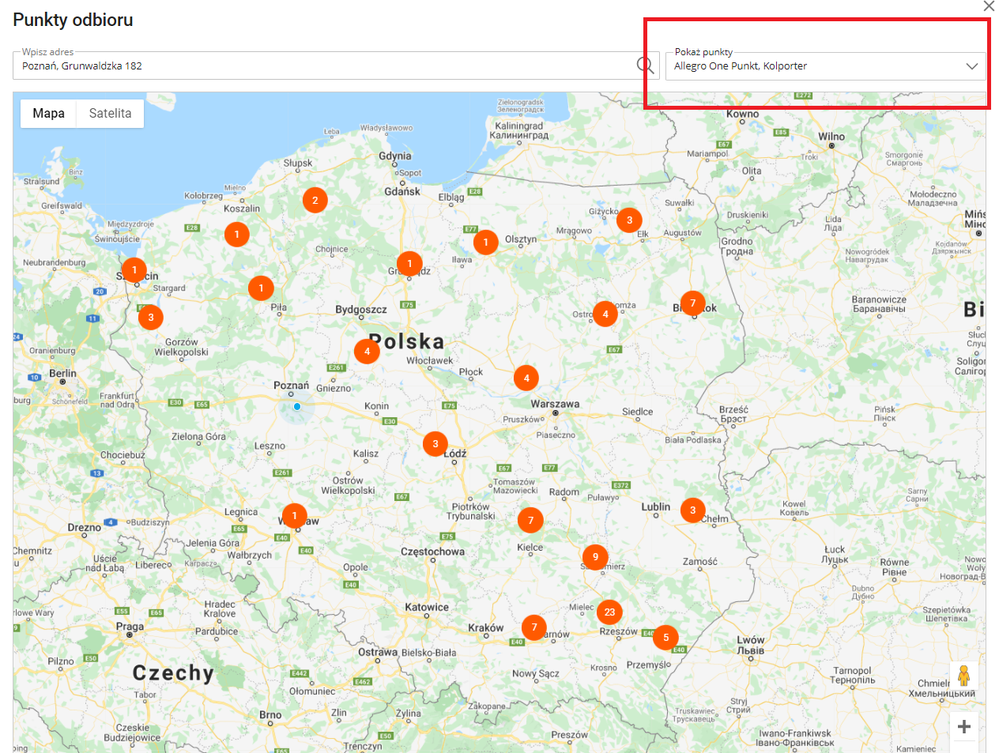Select the Mapa view tab

[48, 113]
